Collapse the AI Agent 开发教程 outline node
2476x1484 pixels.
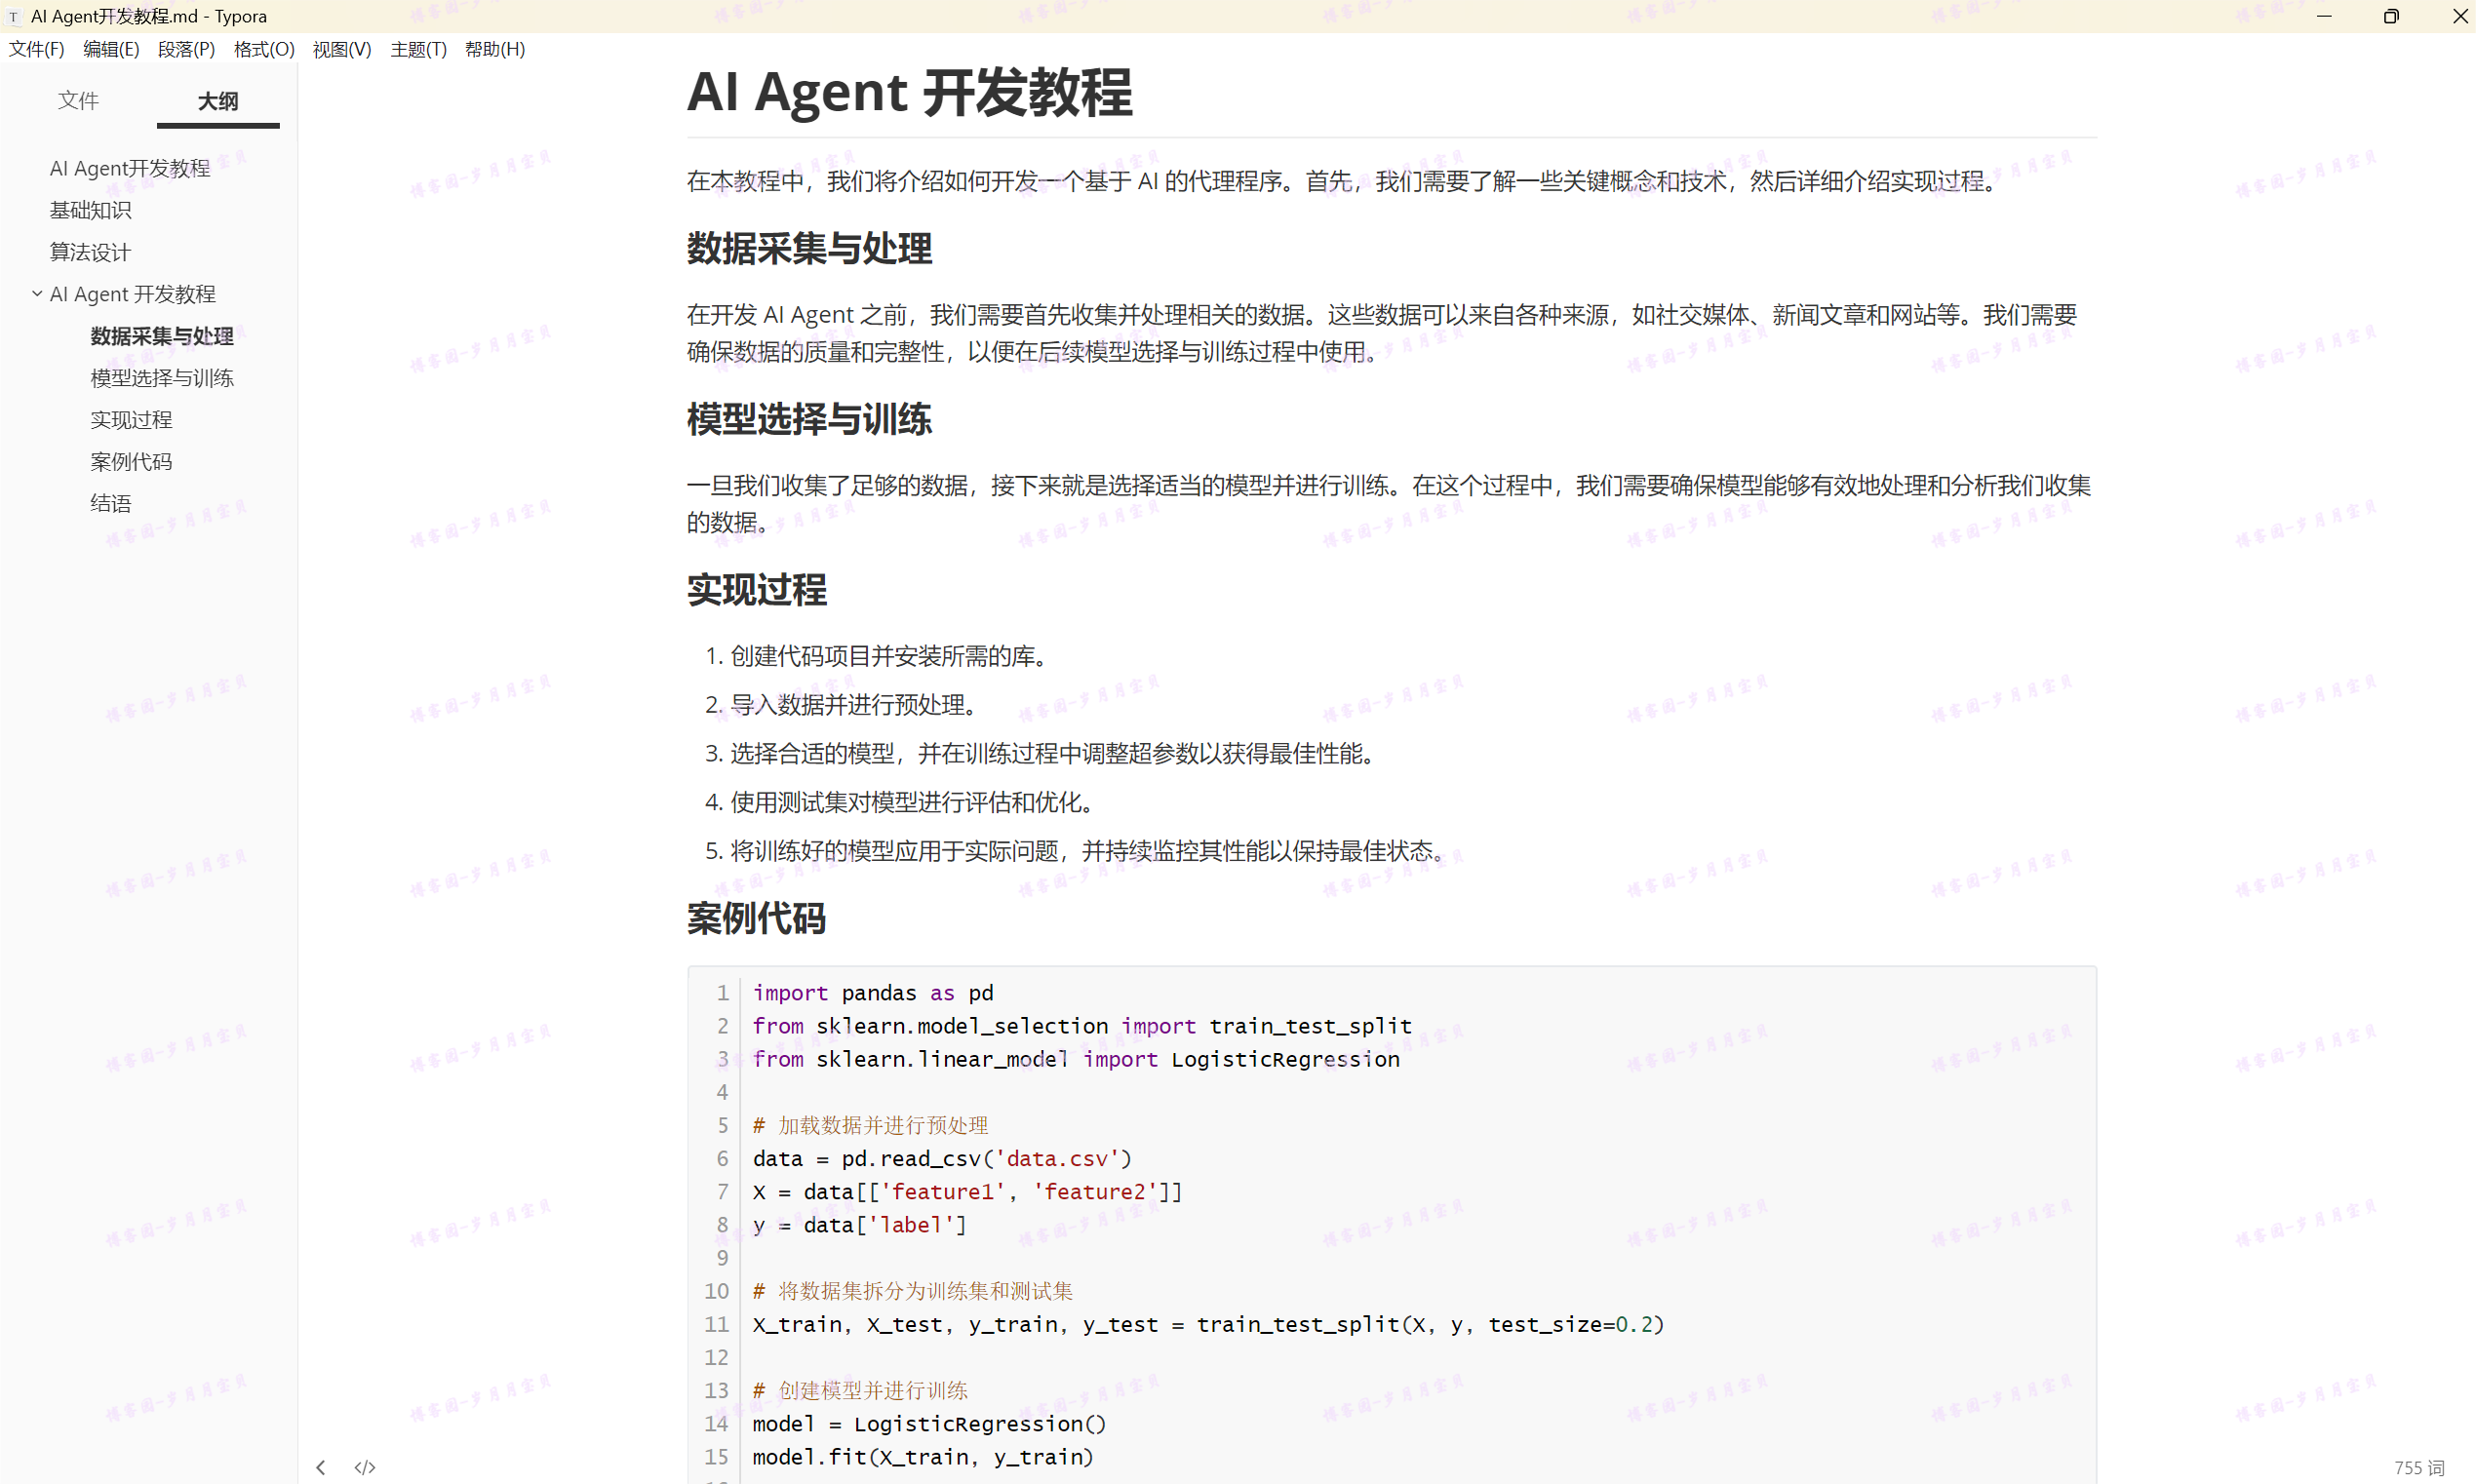click(x=37, y=294)
